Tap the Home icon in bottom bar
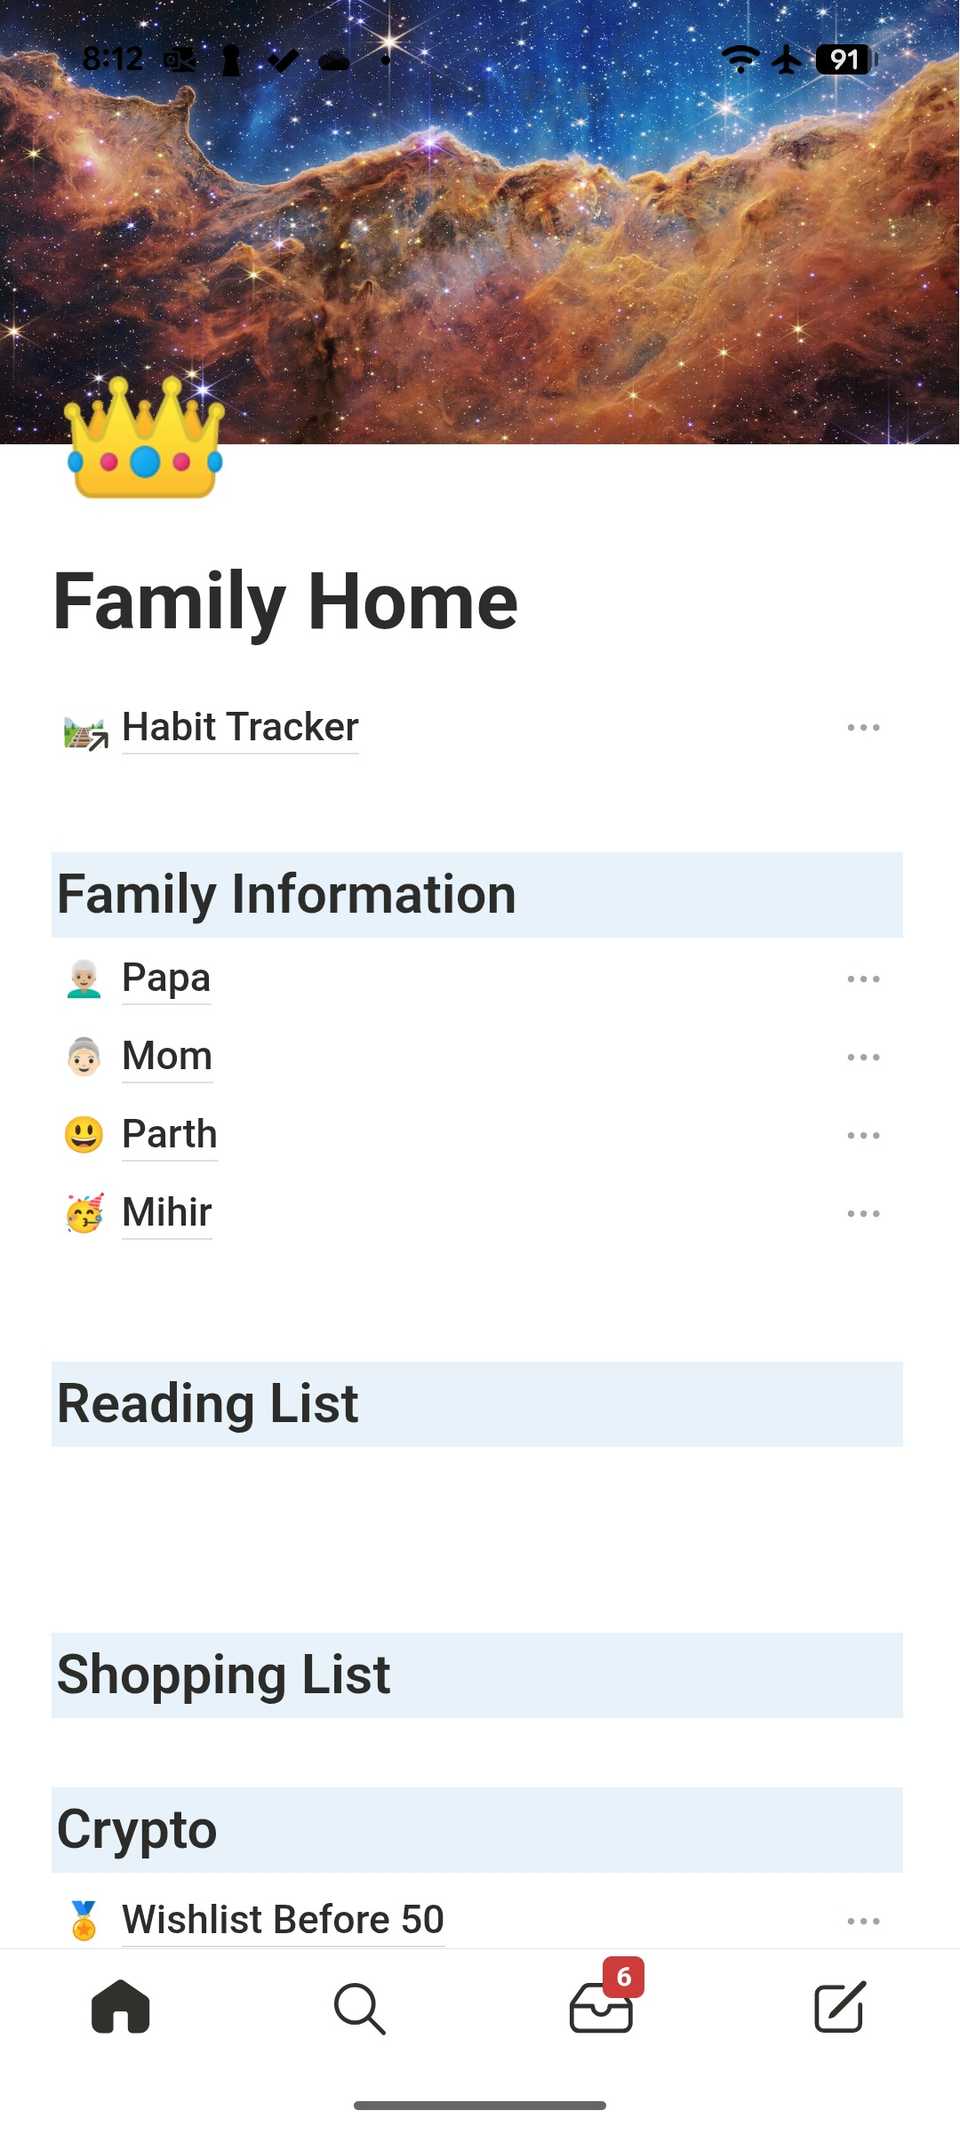The width and height of the screenshot is (960, 2133). [x=121, y=2006]
